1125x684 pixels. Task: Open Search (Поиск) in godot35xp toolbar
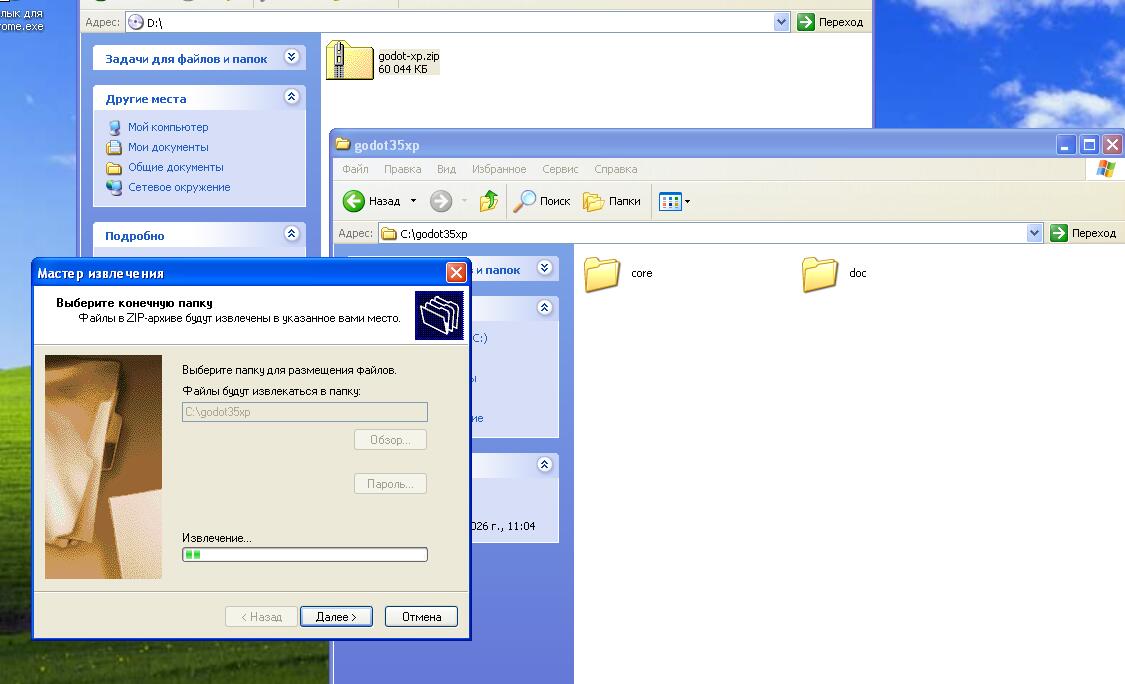542,201
